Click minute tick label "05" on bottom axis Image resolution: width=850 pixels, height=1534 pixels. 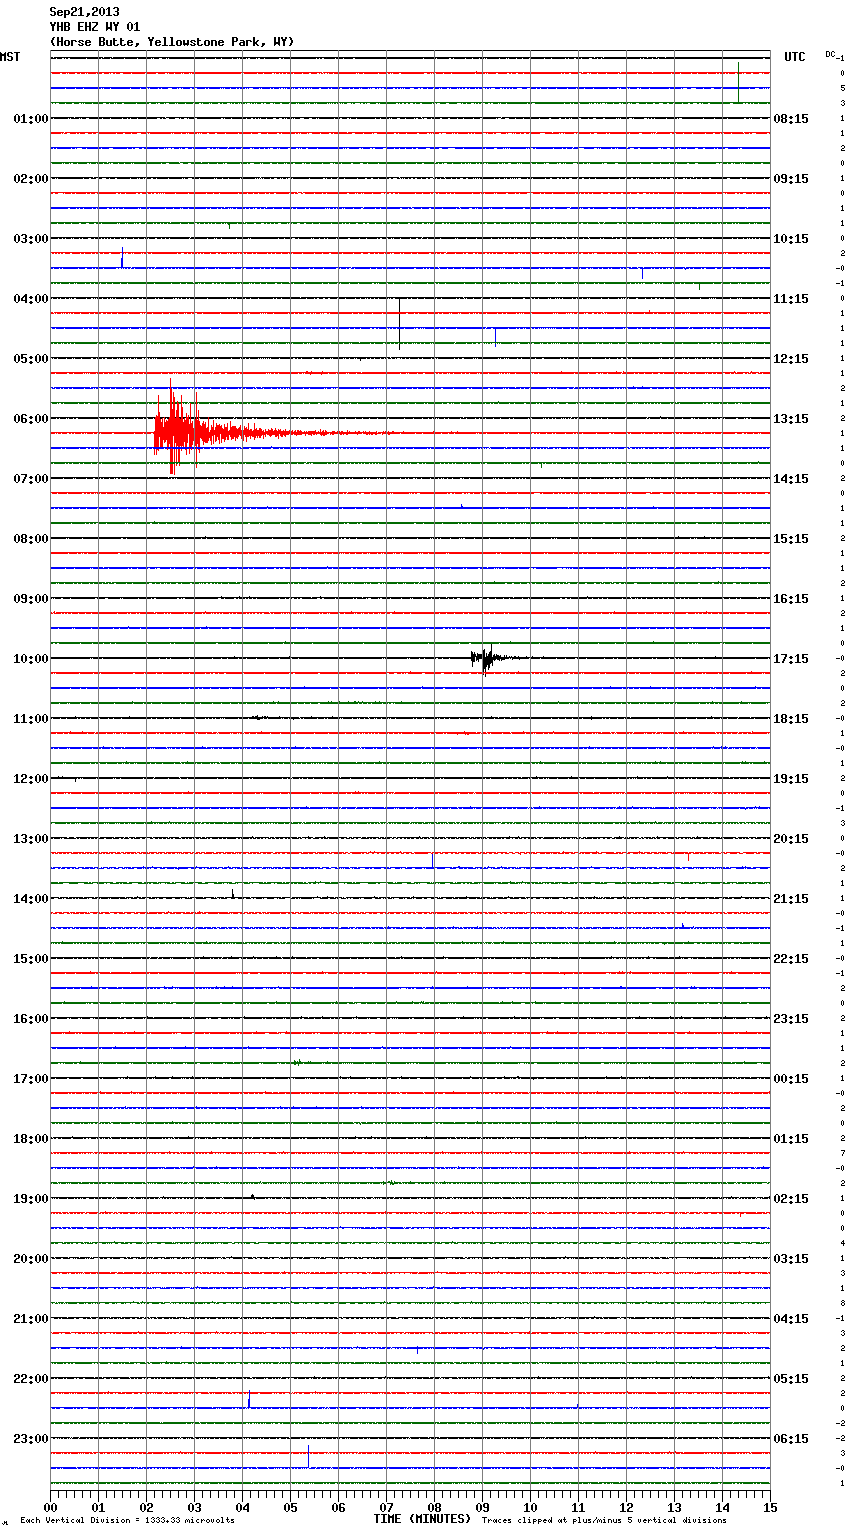(290, 1507)
